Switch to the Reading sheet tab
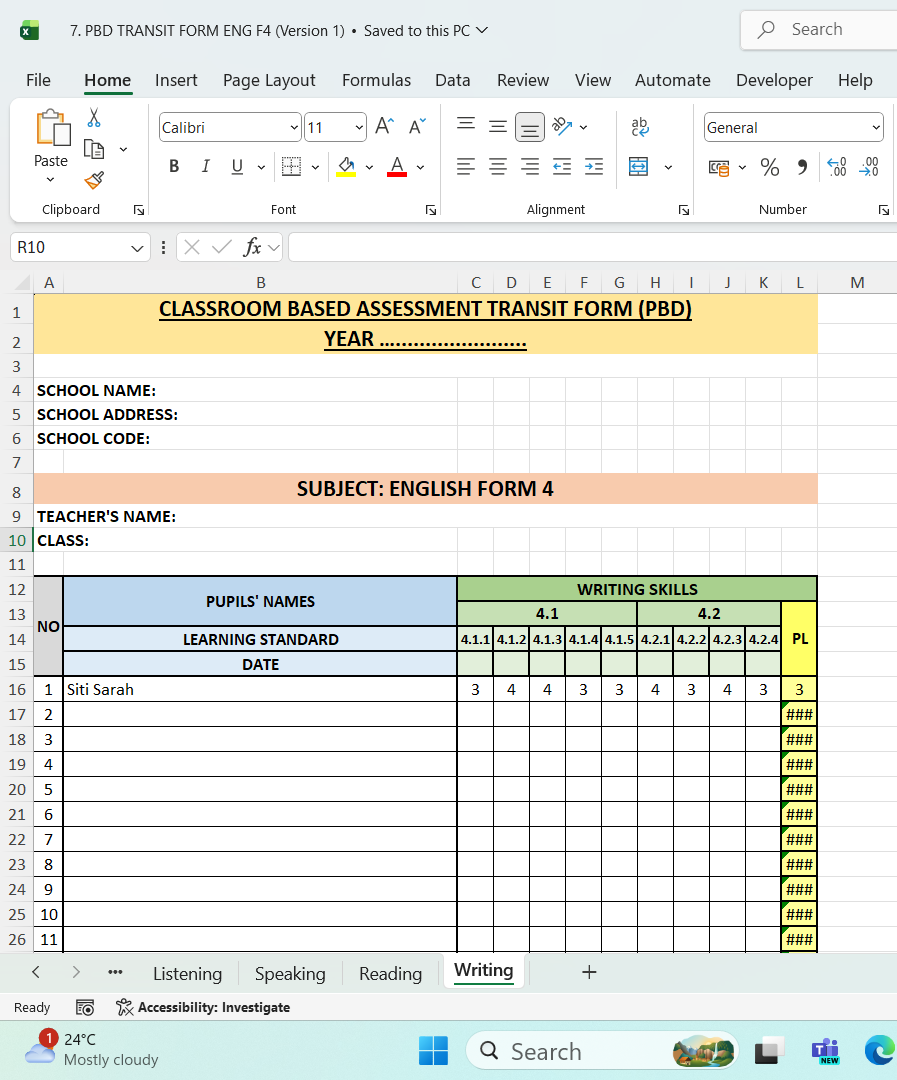 coord(390,973)
